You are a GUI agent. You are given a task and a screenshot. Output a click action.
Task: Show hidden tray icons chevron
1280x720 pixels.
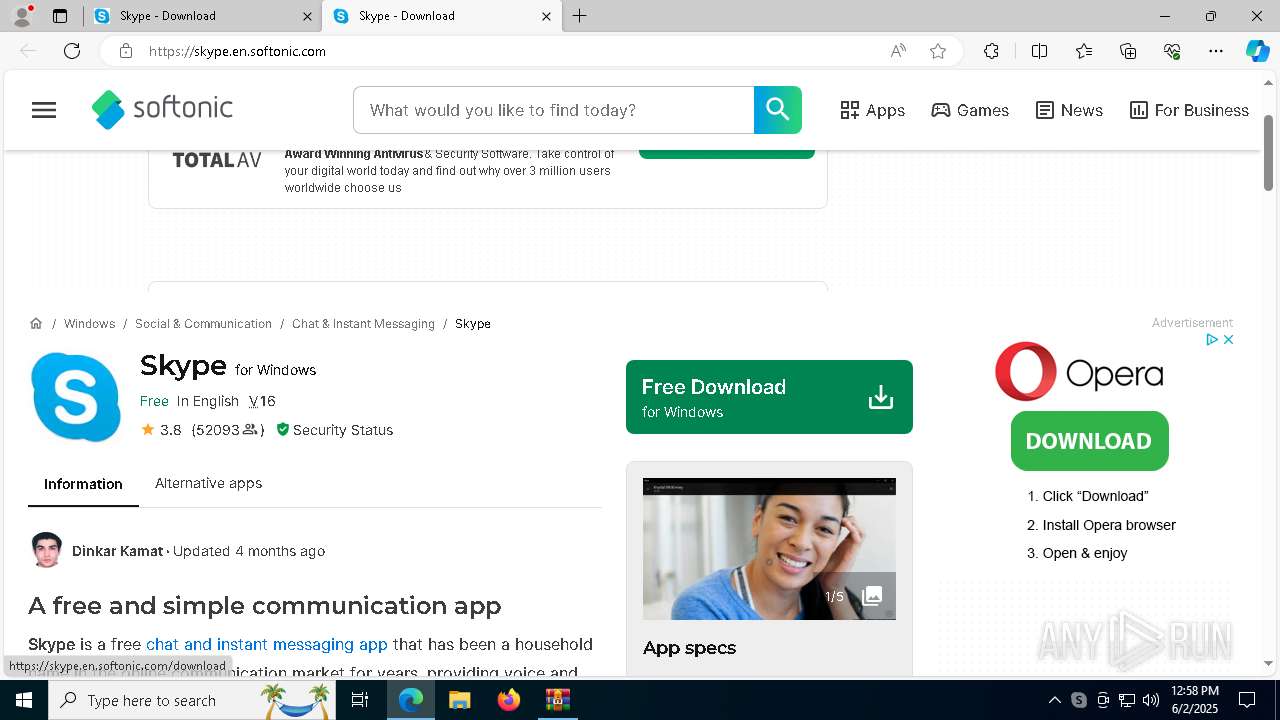(x=1054, y=700)
